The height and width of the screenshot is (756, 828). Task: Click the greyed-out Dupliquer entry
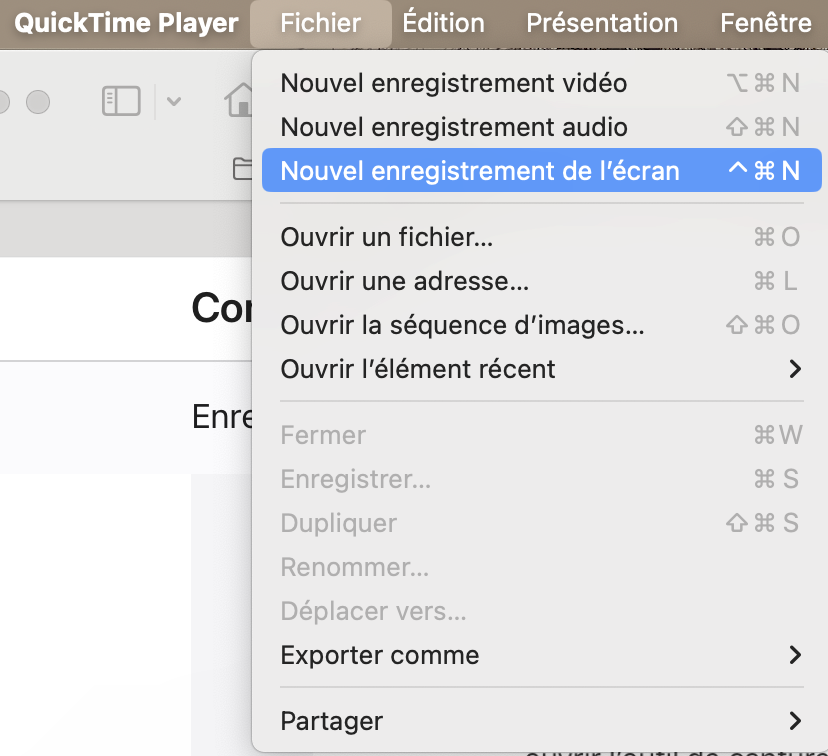tap(339, 523)
